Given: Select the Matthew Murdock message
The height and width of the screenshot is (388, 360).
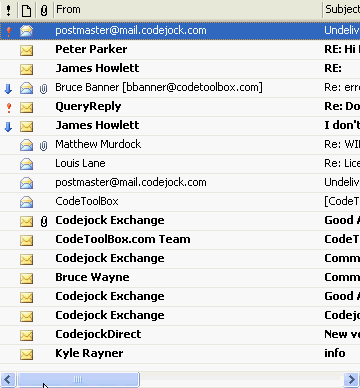Looking at the screenshot, I should [x=180, y=145].
